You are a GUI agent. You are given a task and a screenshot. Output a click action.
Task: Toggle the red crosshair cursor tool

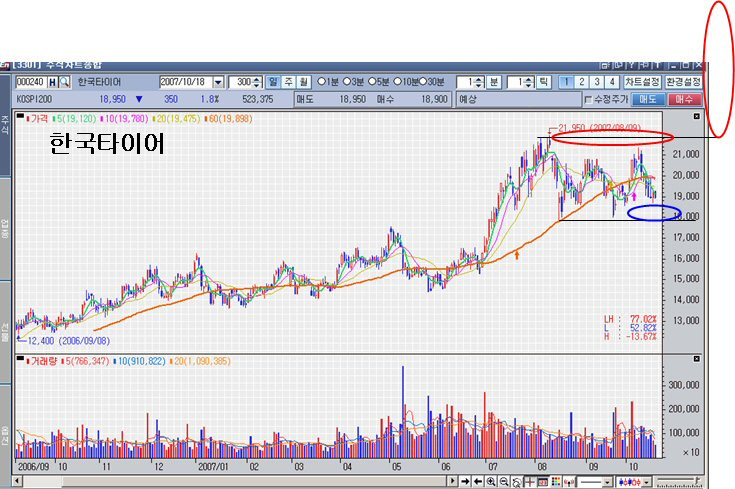point(530,481)
